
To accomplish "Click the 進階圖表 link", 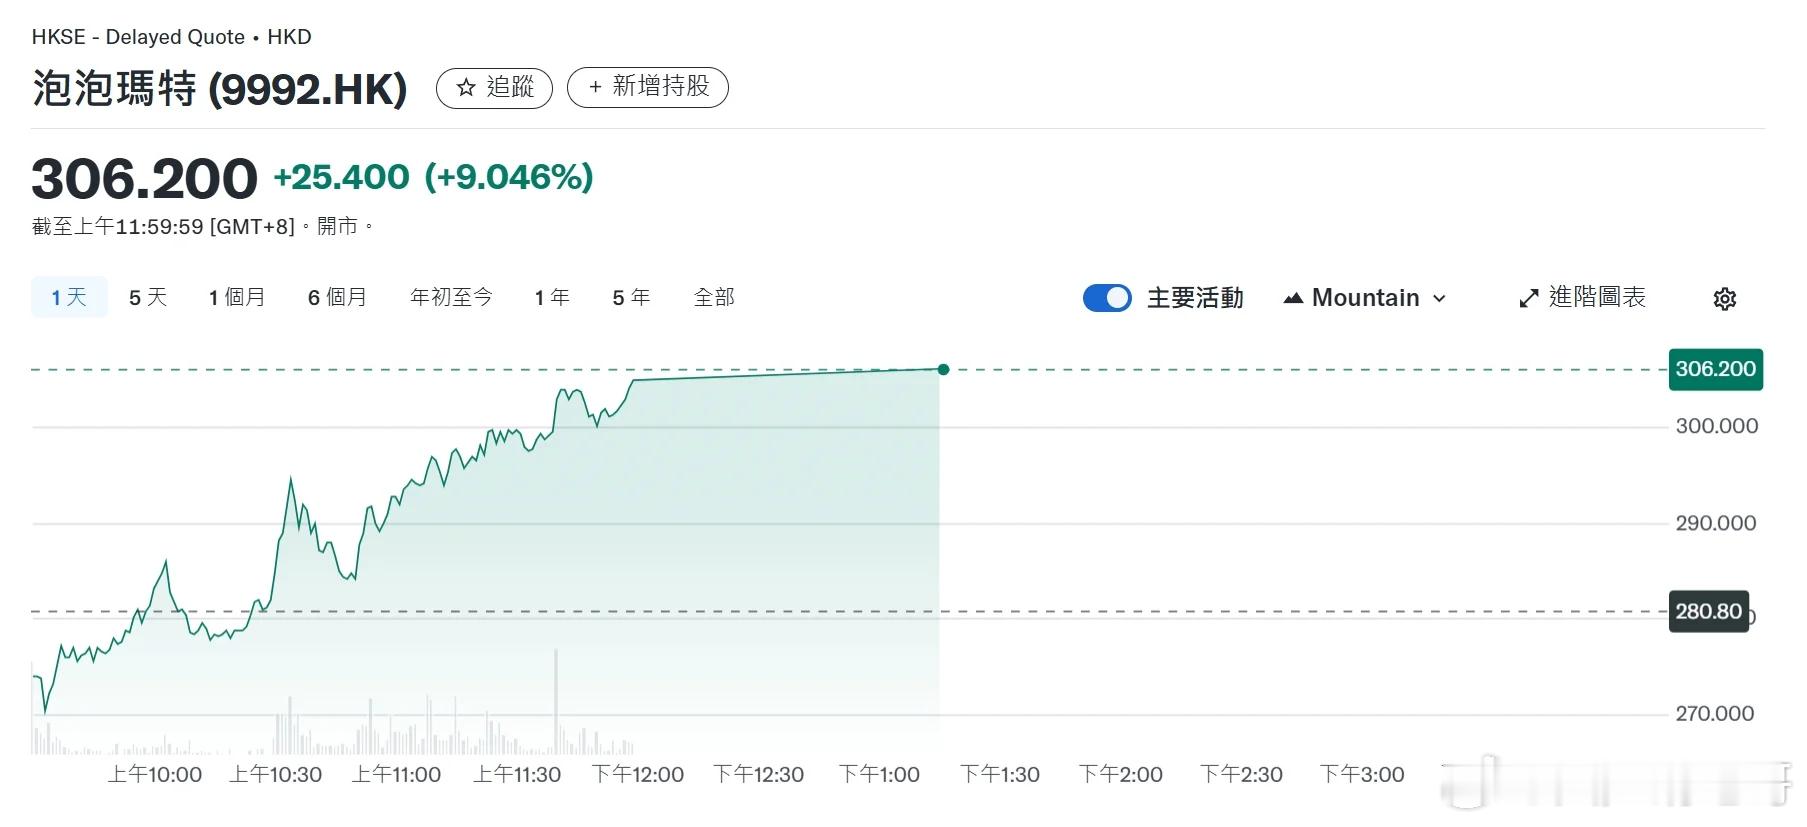I will coord(1597,297).
